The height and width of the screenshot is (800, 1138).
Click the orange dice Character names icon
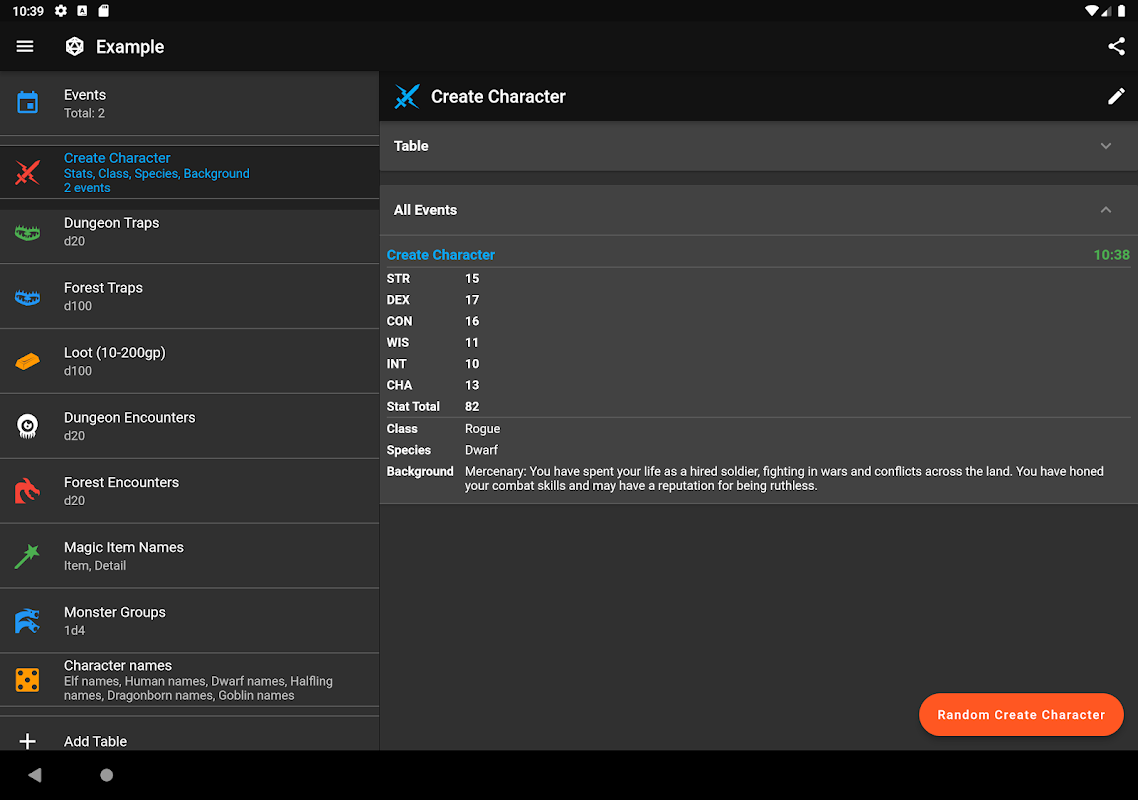point(28,680)
